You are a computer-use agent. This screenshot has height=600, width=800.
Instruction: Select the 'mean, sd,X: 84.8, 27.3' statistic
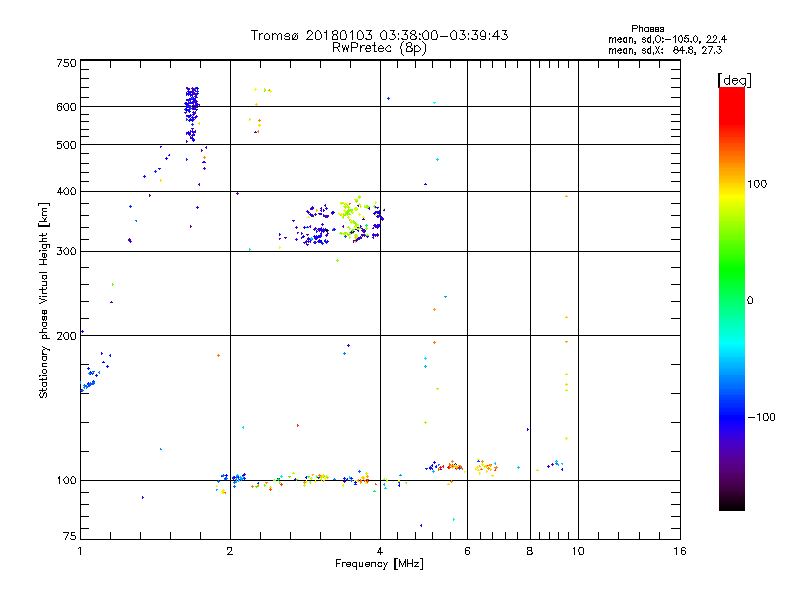[x=665, y=50]
